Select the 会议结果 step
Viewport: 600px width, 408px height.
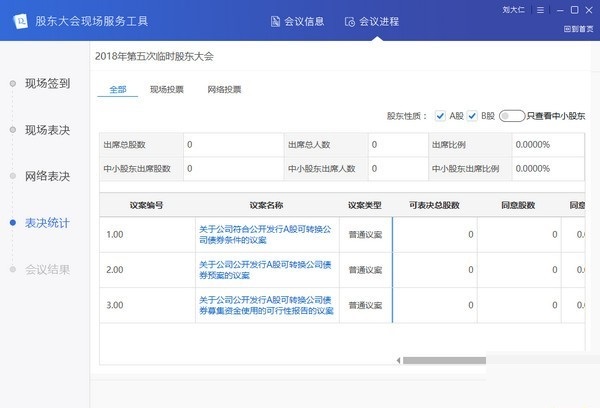pos(47,269)
